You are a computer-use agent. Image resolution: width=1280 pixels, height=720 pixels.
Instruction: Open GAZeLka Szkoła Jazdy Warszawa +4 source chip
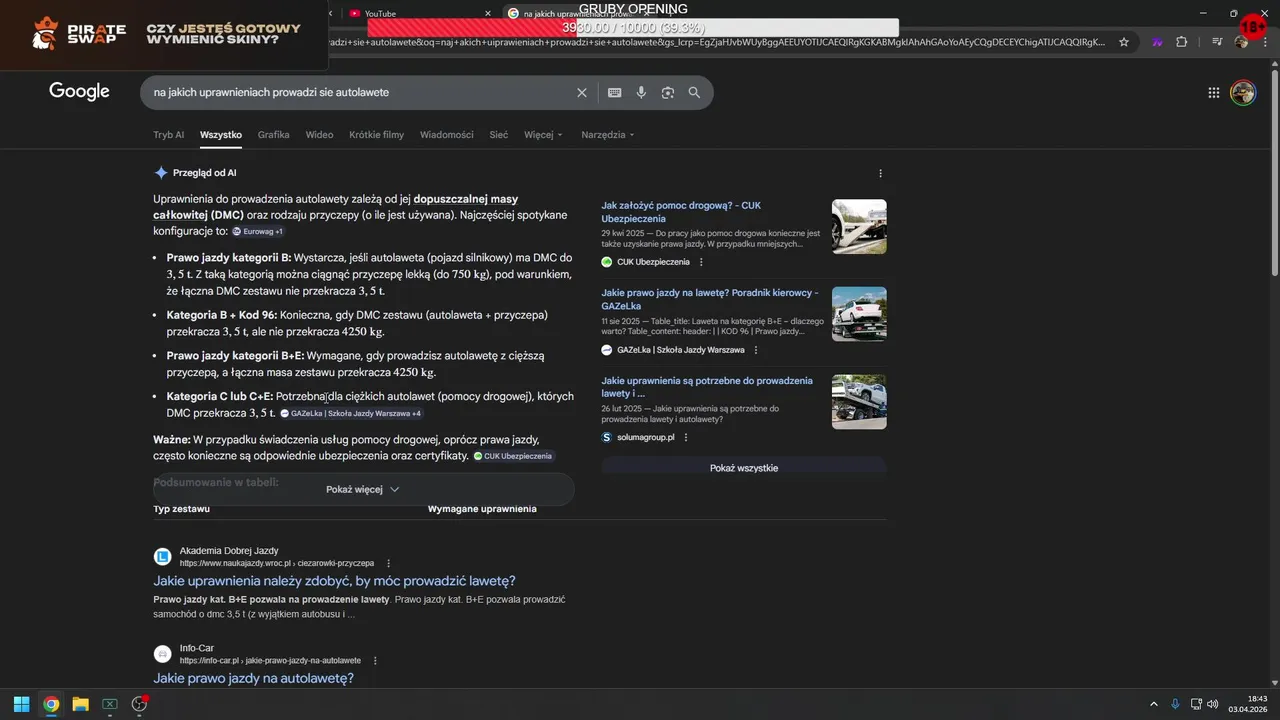tap(351, 413)
